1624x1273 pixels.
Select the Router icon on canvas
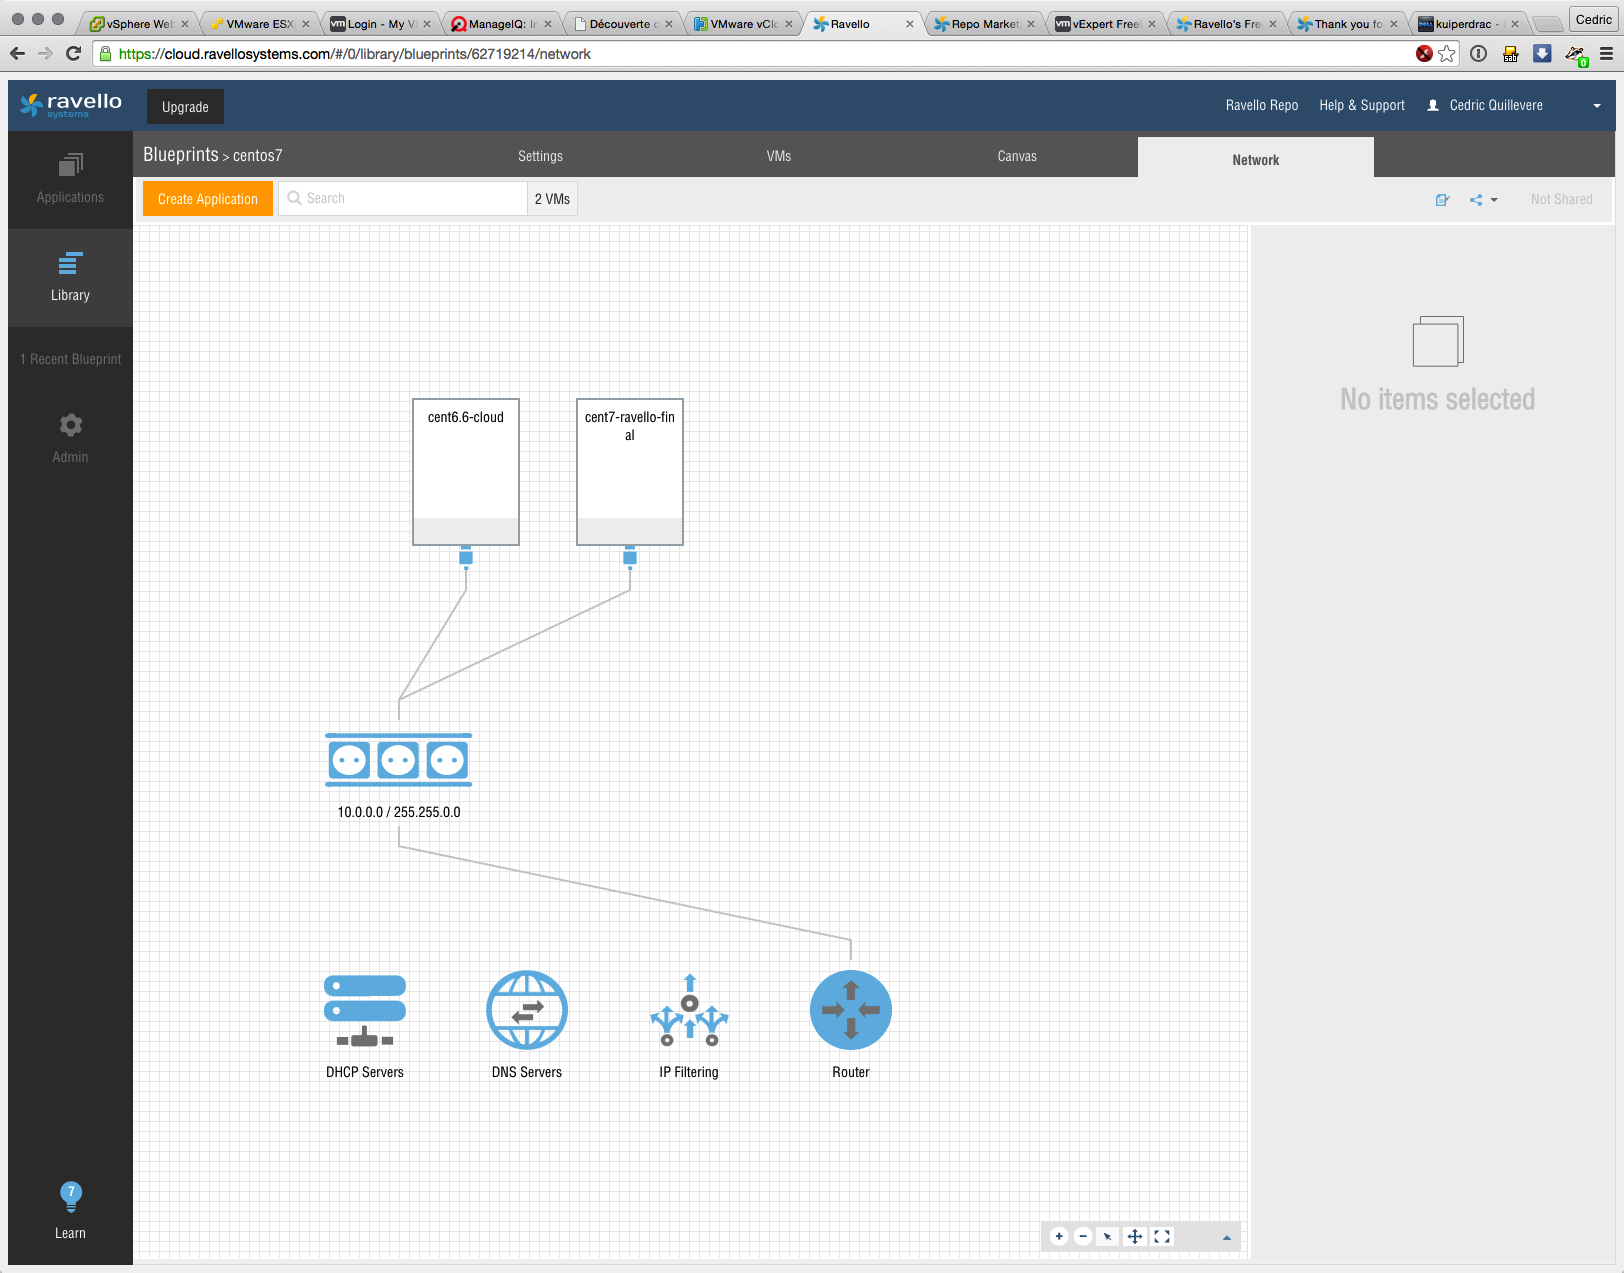click(x=850, y=1010)
